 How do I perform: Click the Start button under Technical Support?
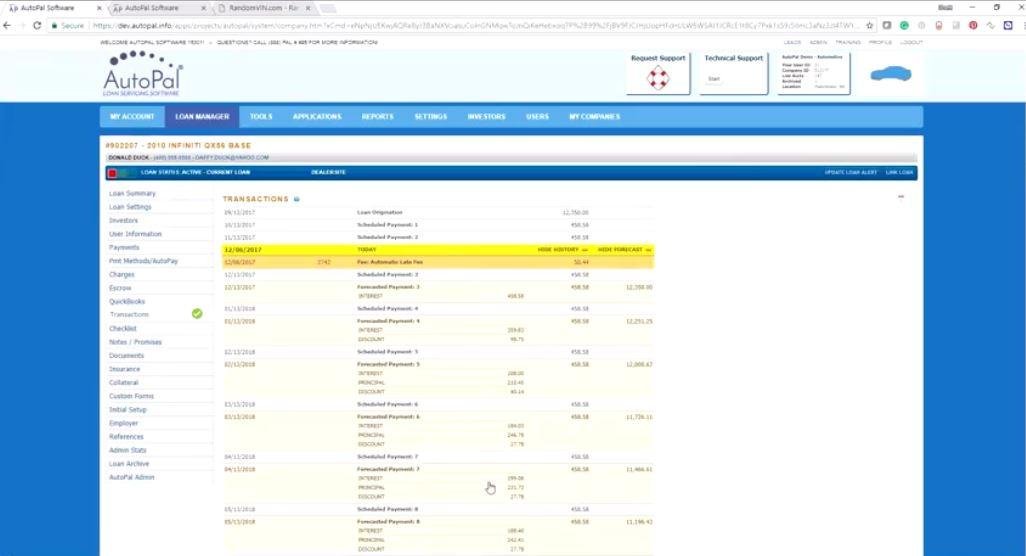714,78
